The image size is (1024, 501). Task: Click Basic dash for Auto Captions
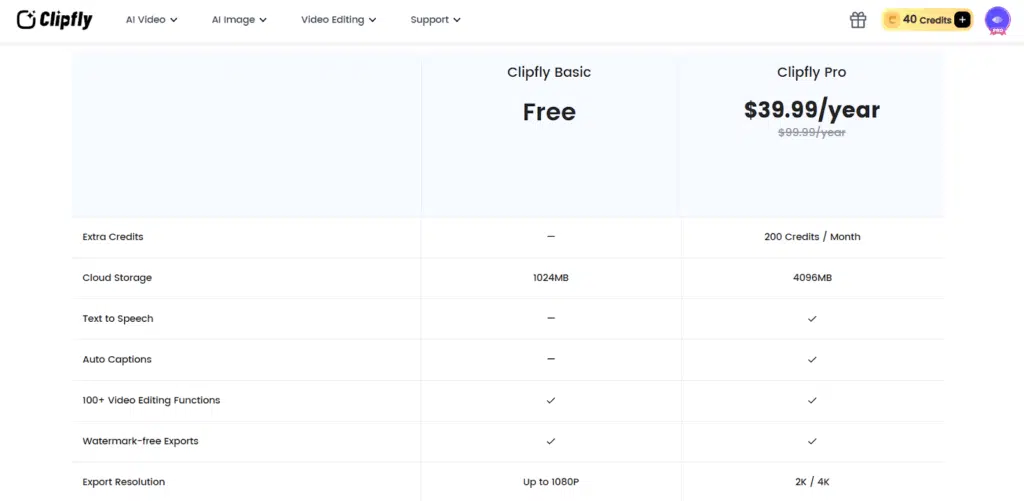551,359
